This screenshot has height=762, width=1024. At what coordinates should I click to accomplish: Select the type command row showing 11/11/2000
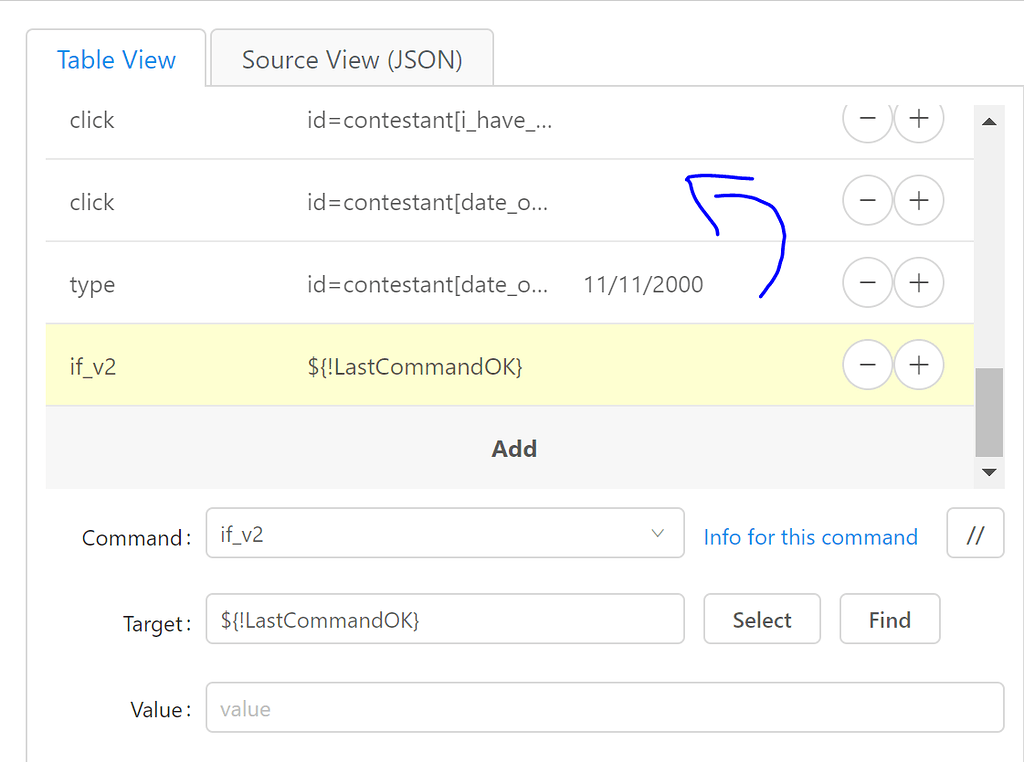point(400,283)
